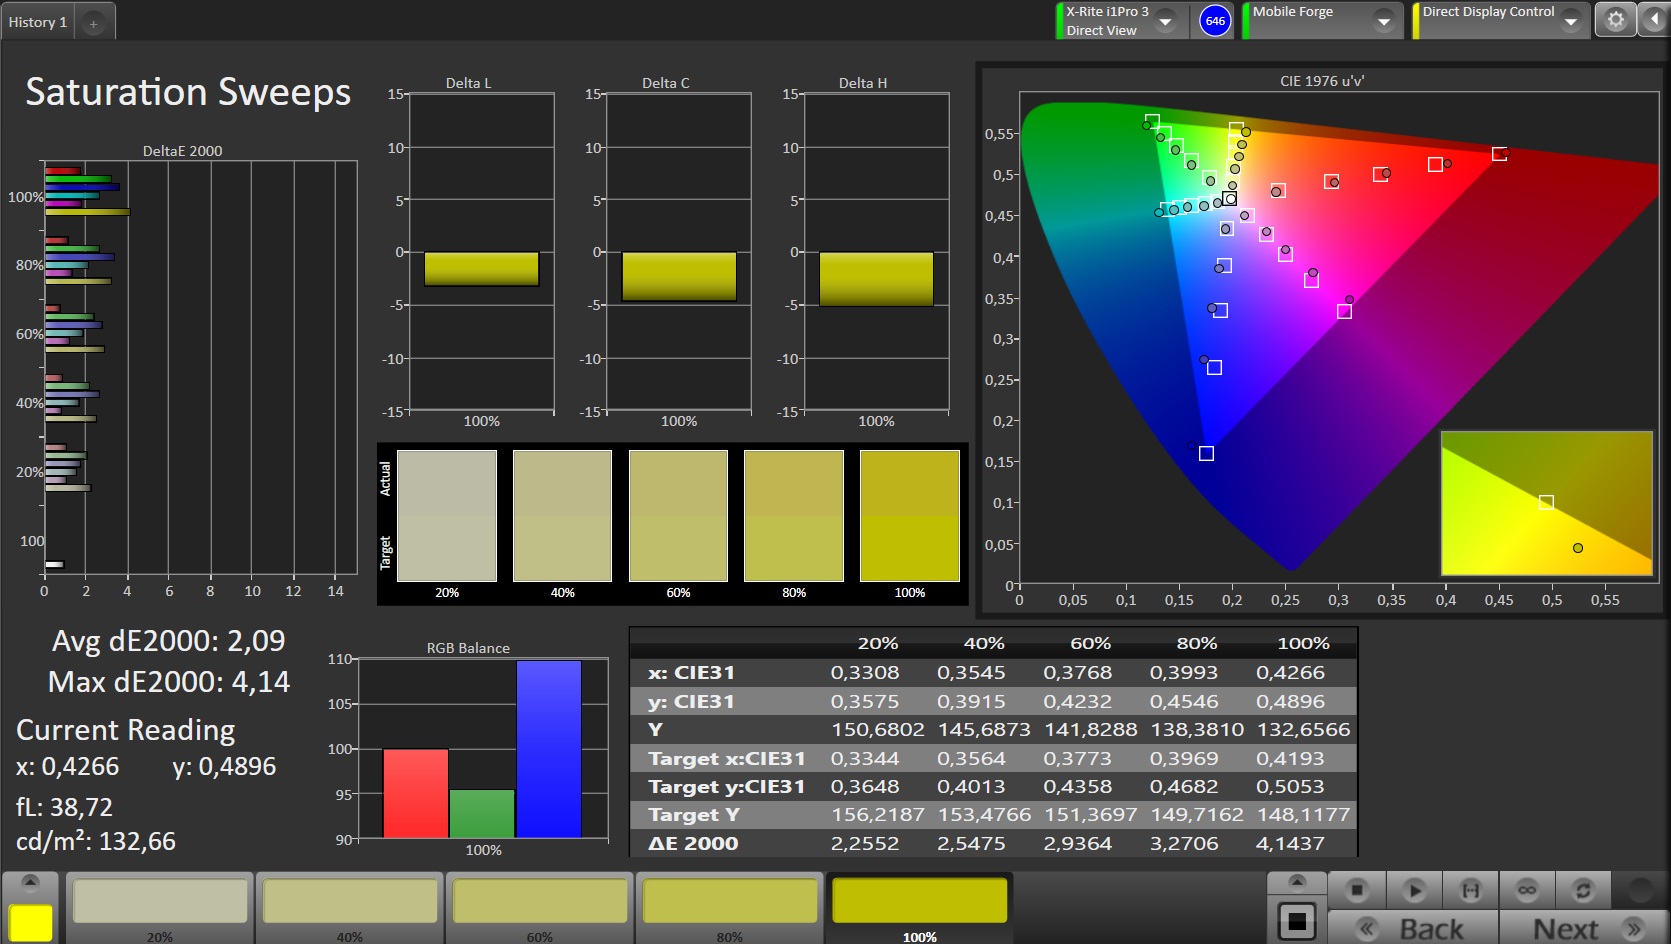This screenshot has height=944, width=1671.
Task: Click the 60% Actual/Target comparison swatch
Action: pyautogui.click(x=678, y=516)
